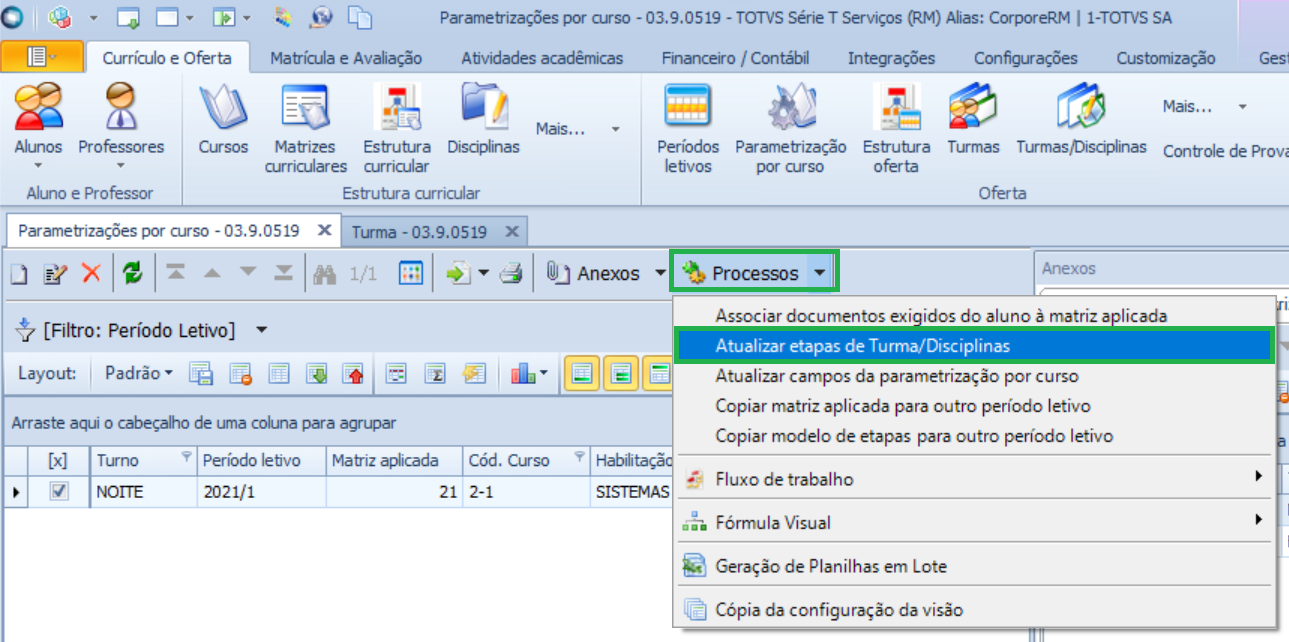Screen dimensions: 1289x642
Task: Switch to Financeiro / Contábil tab
Action: point(735,58)
